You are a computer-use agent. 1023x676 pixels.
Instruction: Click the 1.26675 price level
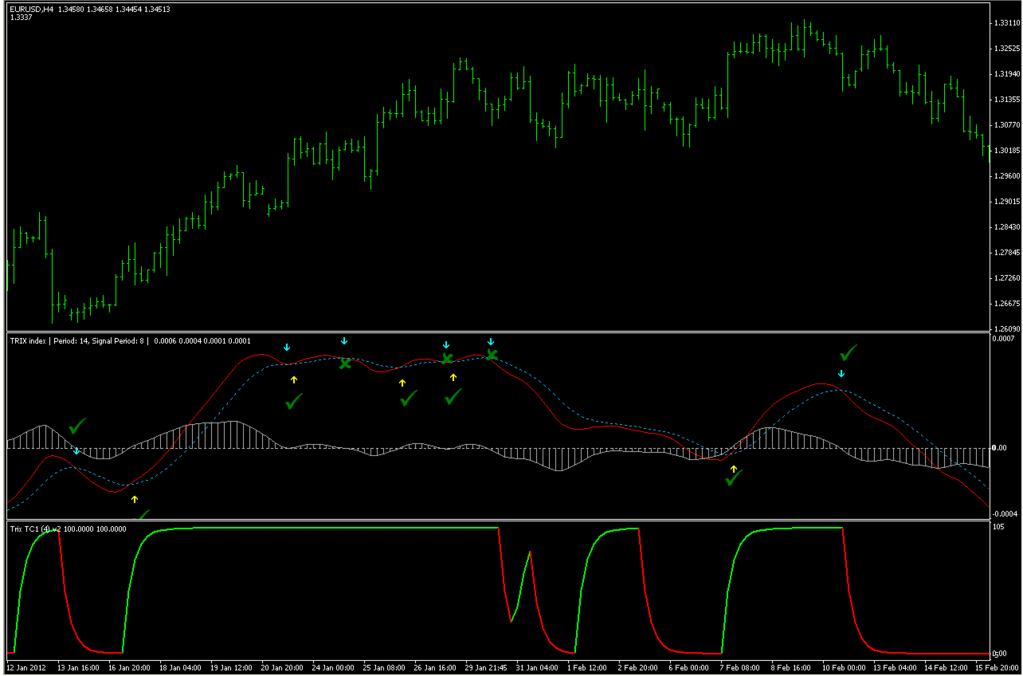point(1007,303)
